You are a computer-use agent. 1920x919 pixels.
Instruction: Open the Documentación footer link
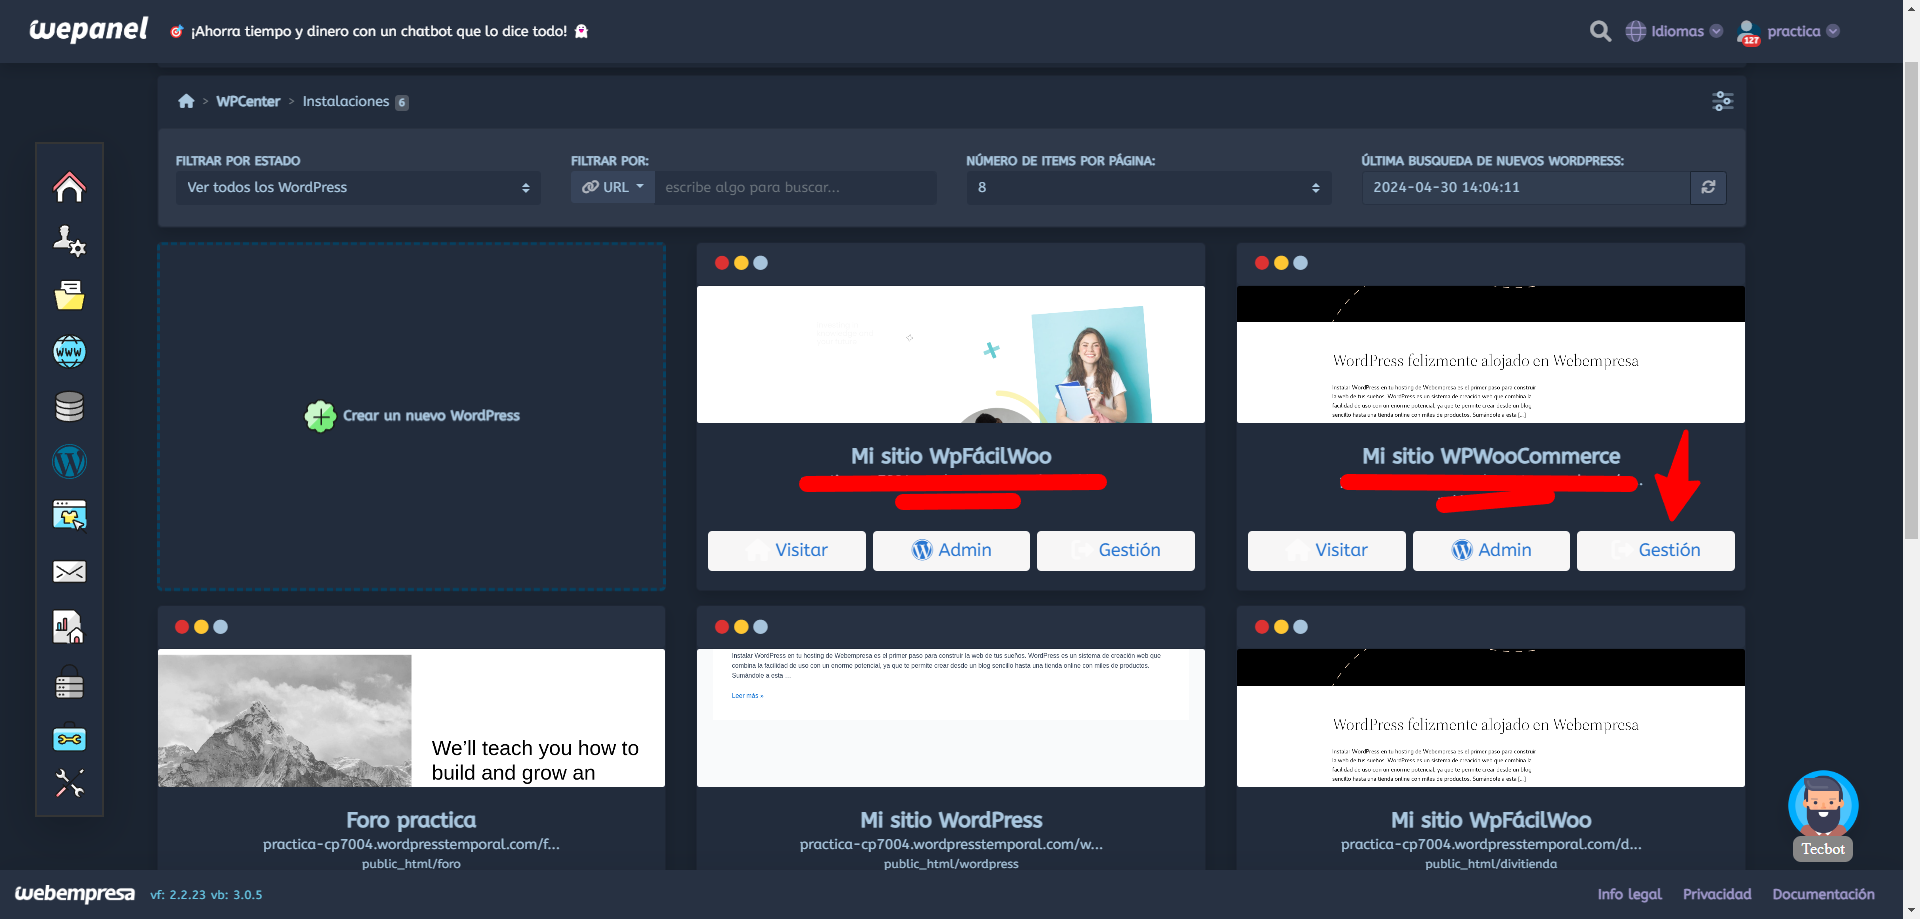click(1823, 894)
